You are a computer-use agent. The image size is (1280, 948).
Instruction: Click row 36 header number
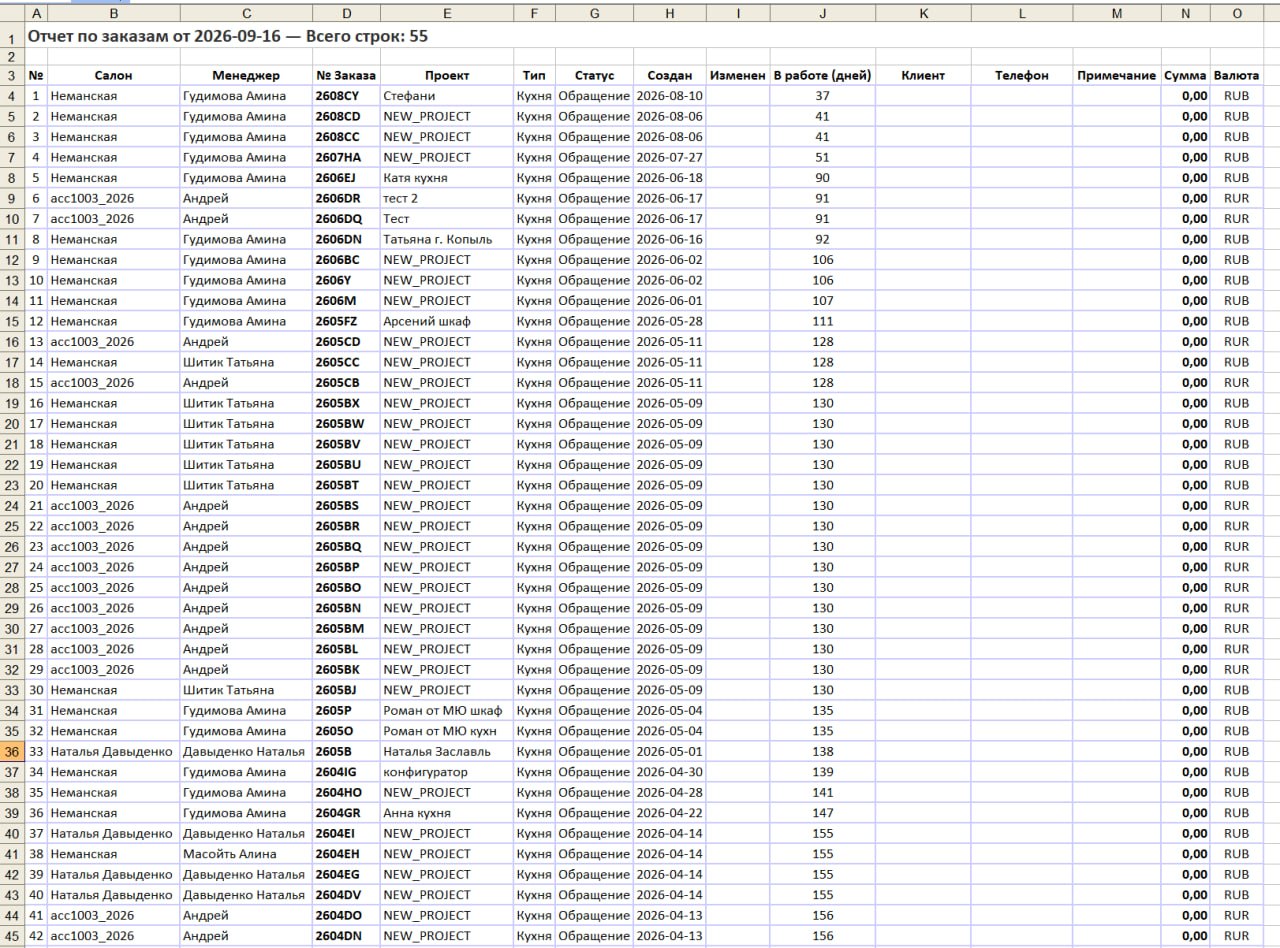click(x=12, y=751)
